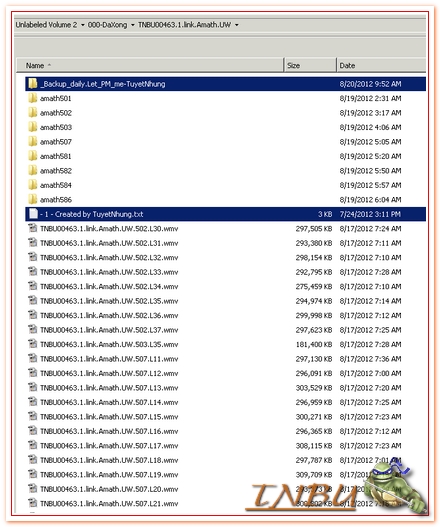Image resolution: width=440 pixels, height=527 pixels.
Task: Select file name TNBU00463.1.link.Amath.UW.507.L19.wmv
Action: pos(109,474)
